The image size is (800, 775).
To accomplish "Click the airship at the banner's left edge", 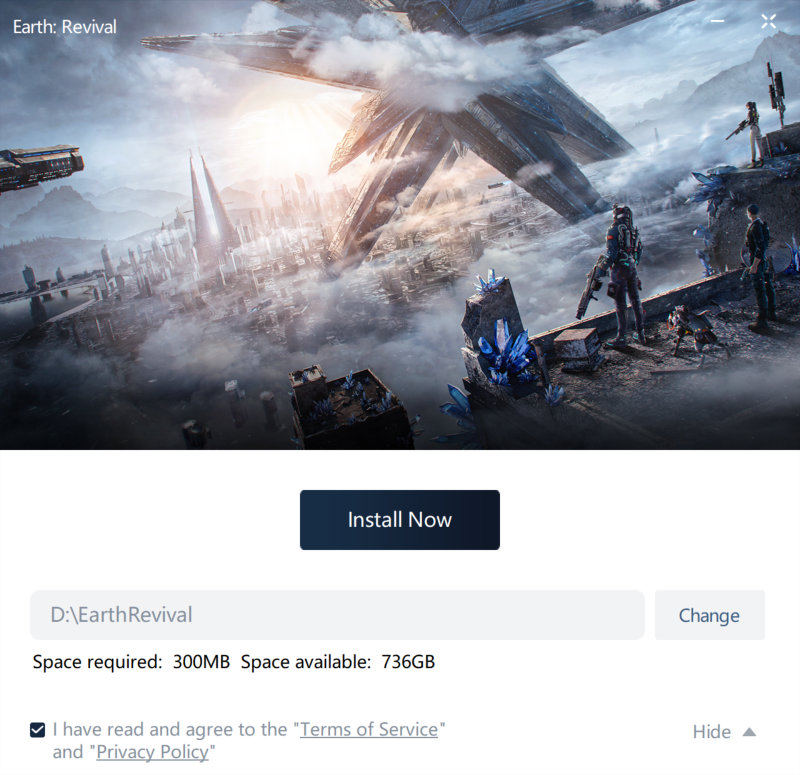I will pos(40,166).
